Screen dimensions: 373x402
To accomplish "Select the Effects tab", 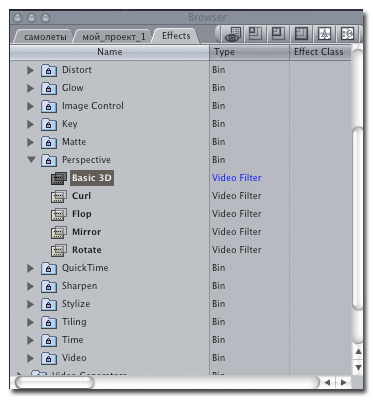I will click(x=176, y=36).
